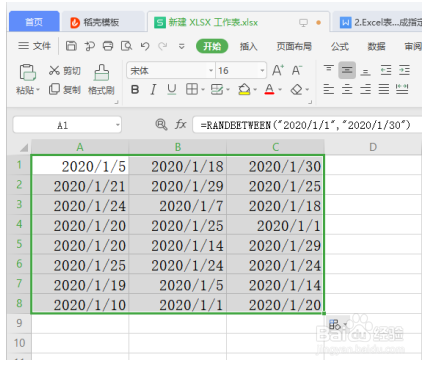433x367 pixels.
Task: Decrease indent icon
Action: tap(386, 70)
